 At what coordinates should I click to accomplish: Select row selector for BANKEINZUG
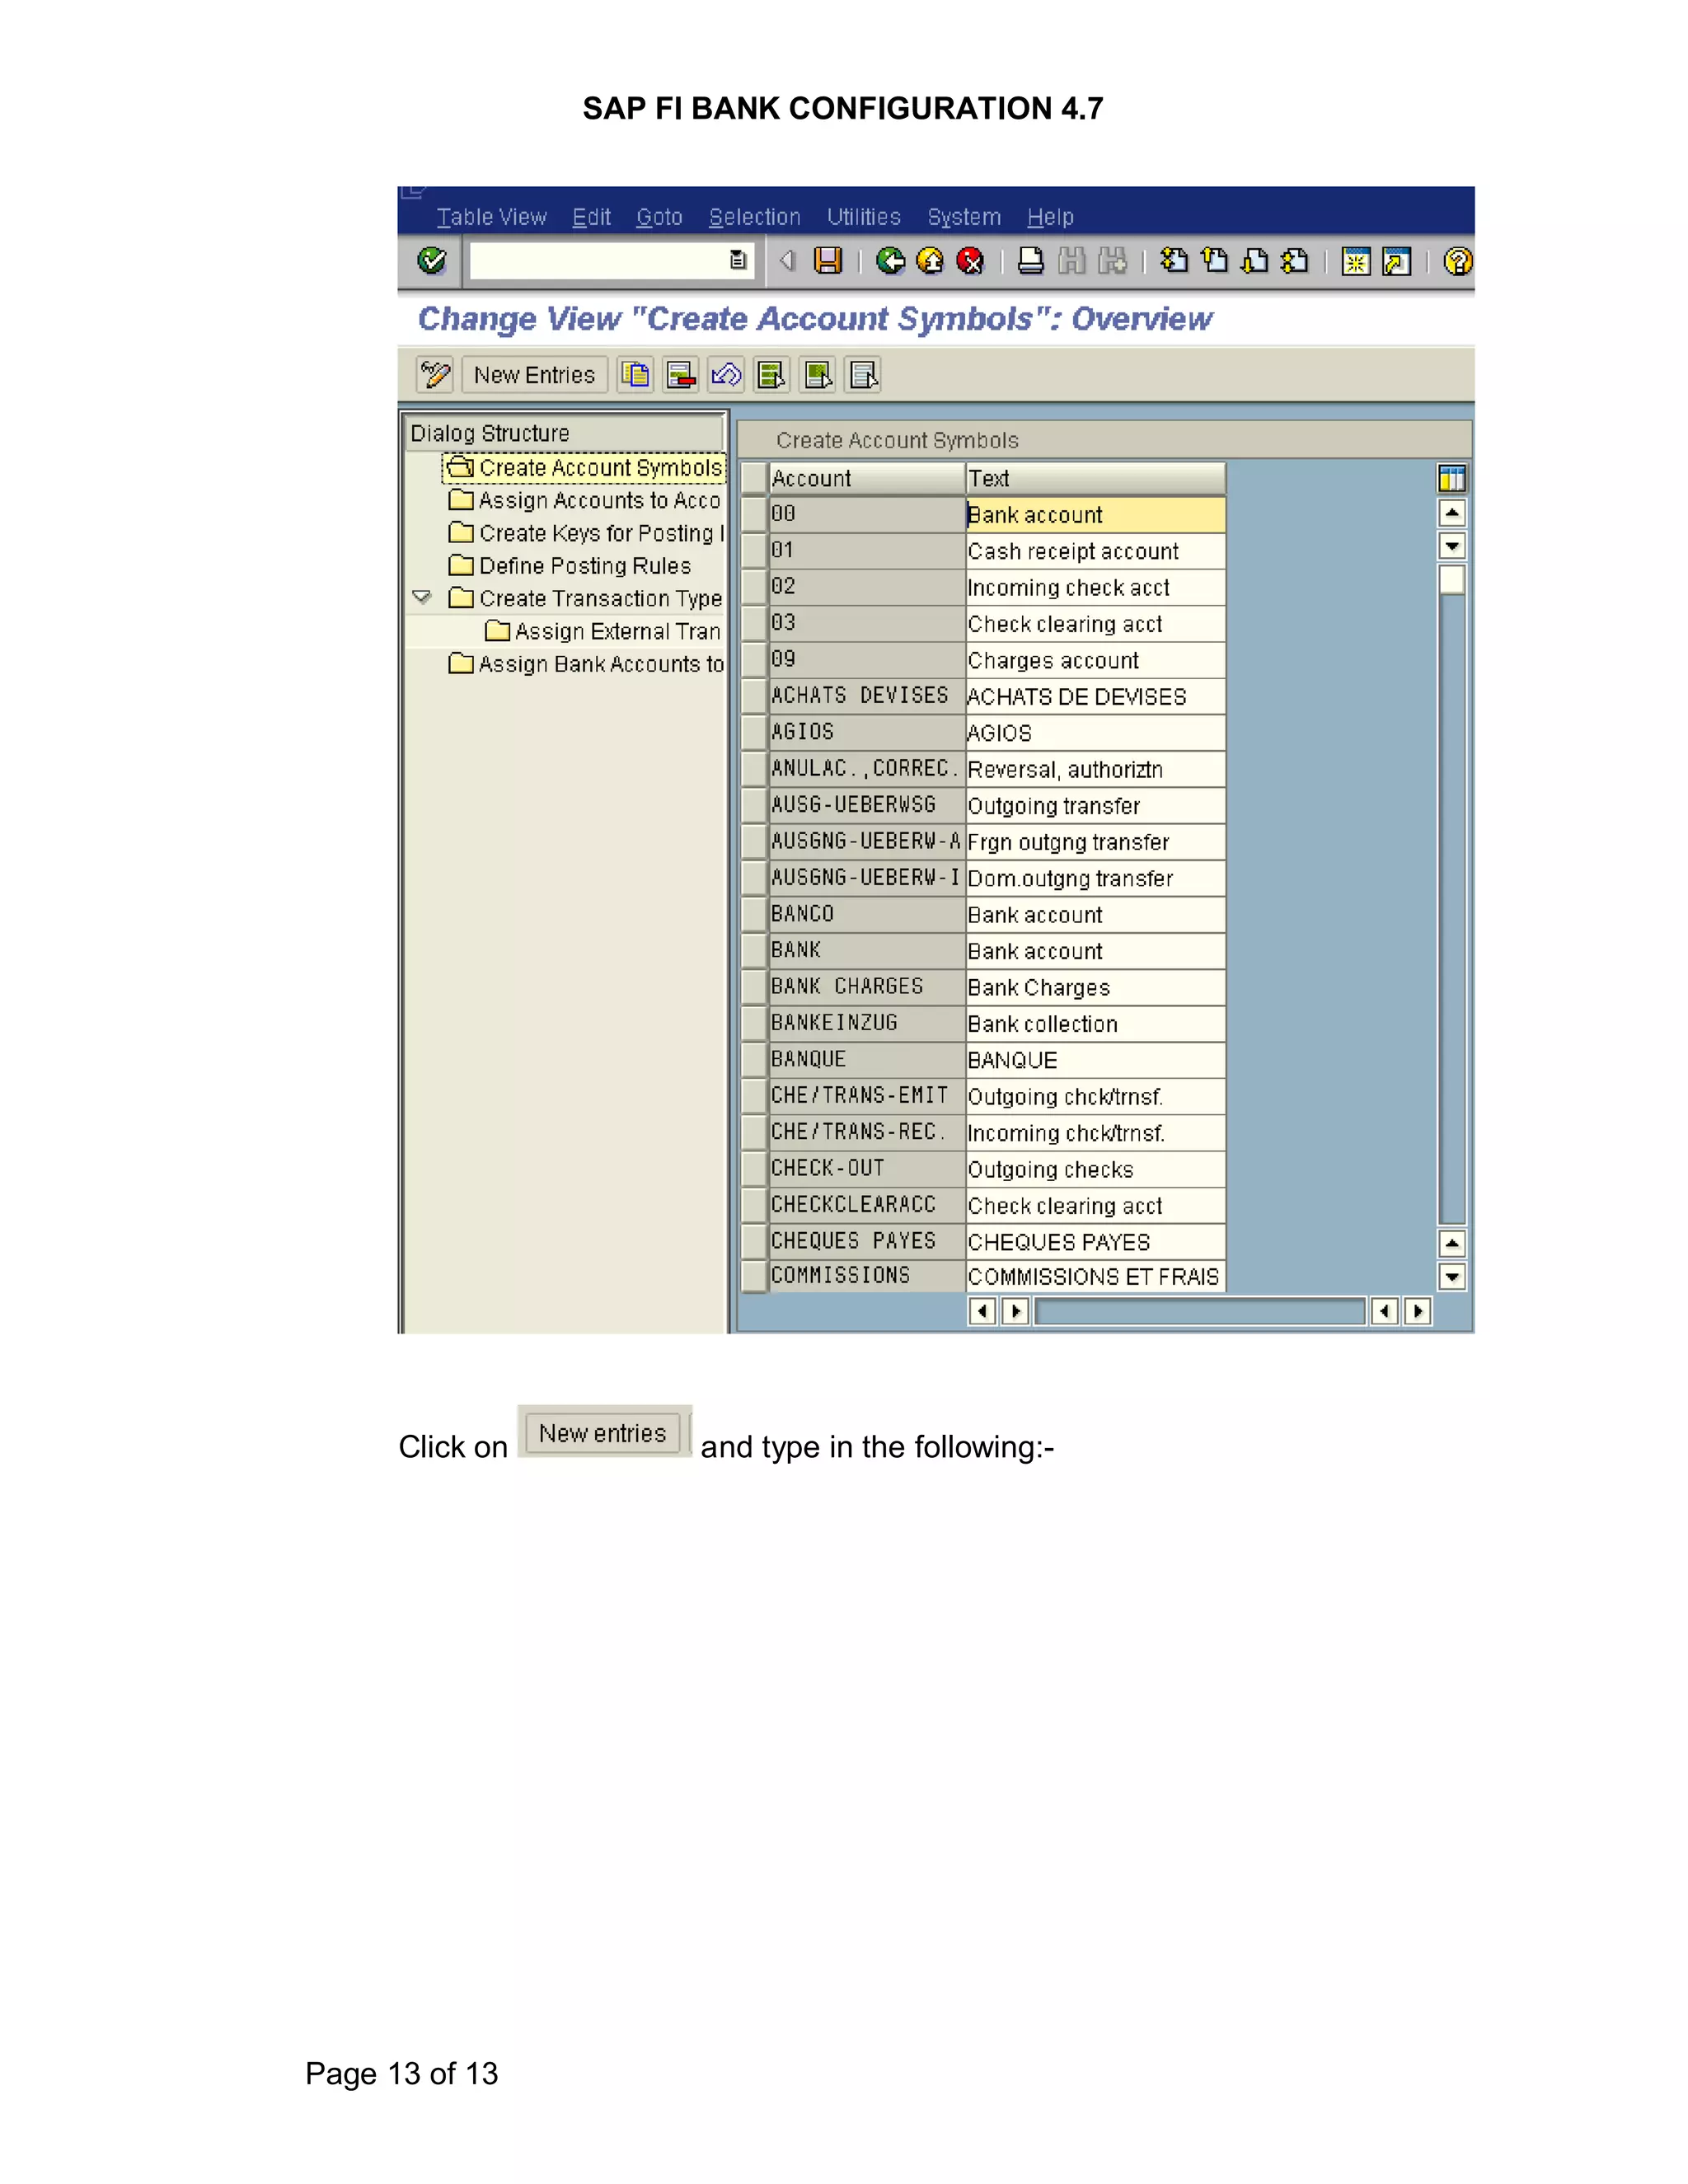click(754, 1024)
